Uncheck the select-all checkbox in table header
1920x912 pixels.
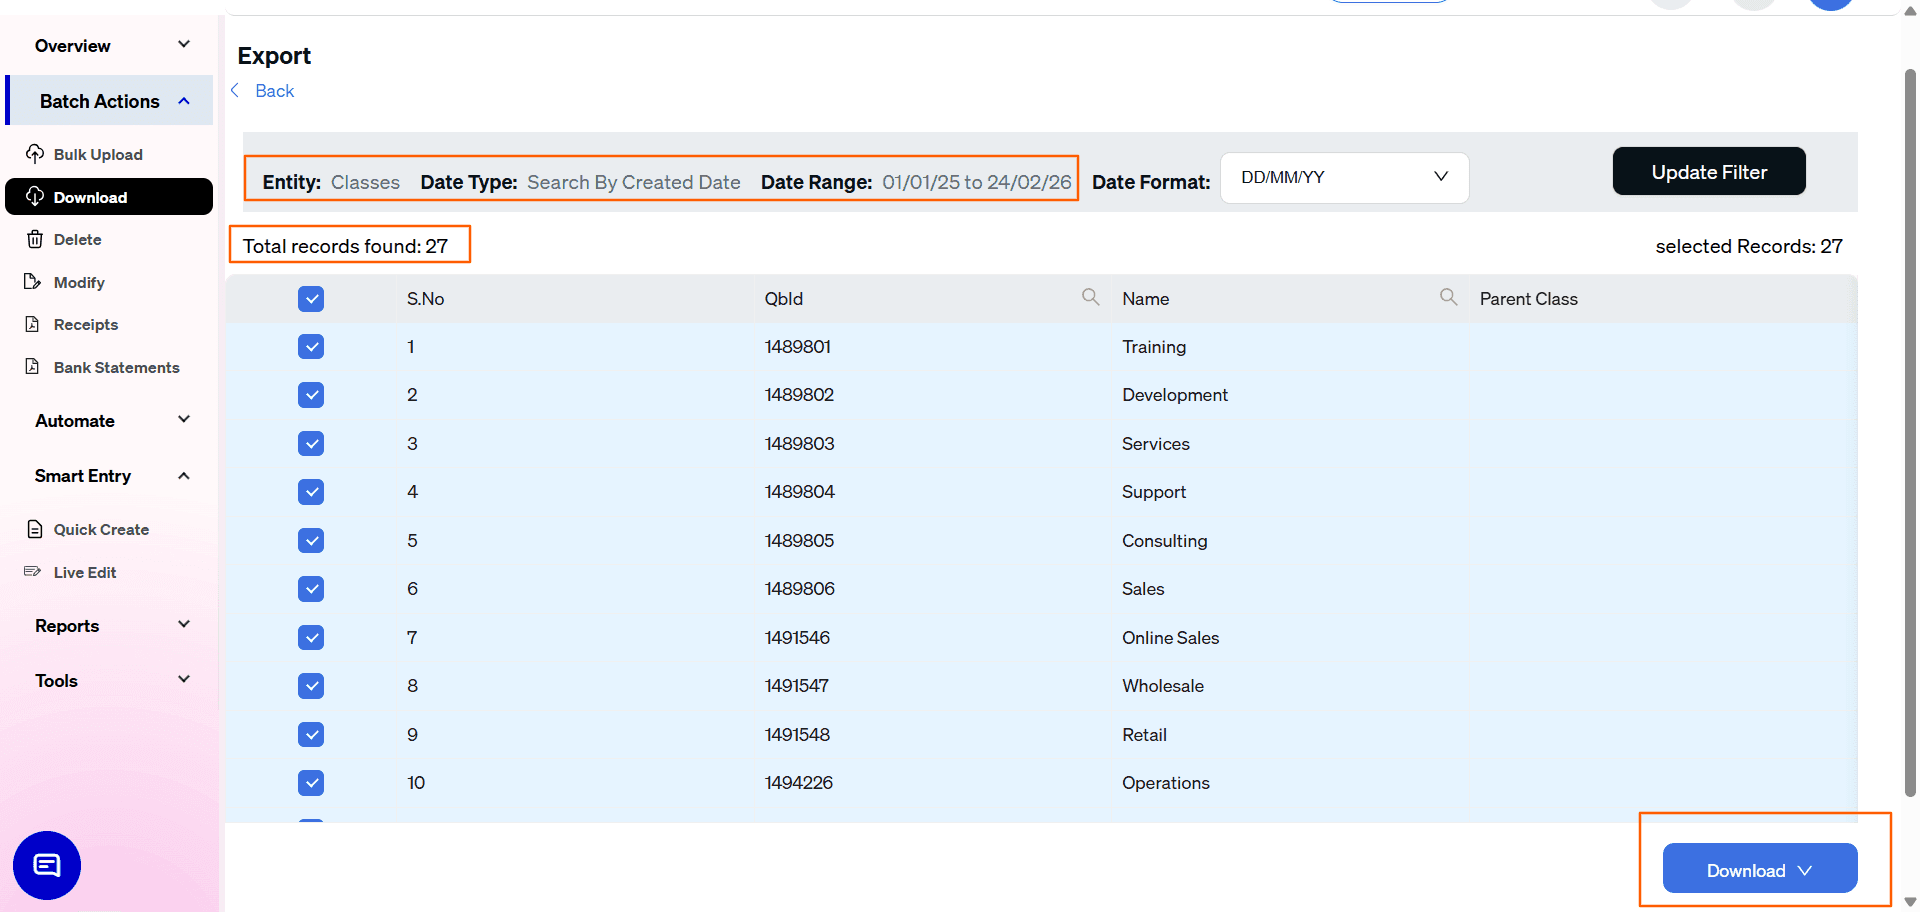pyautogui.click(x=311, y=298)
